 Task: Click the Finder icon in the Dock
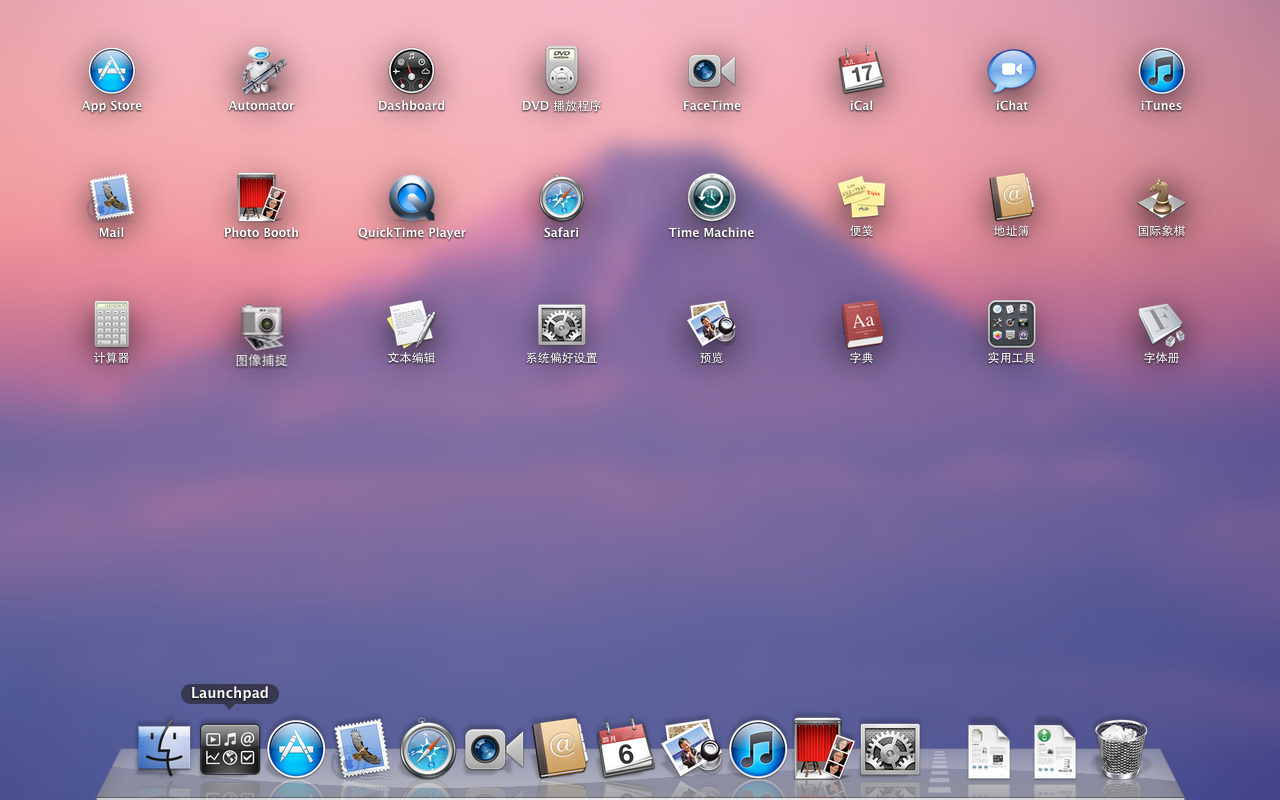[164, 749]
